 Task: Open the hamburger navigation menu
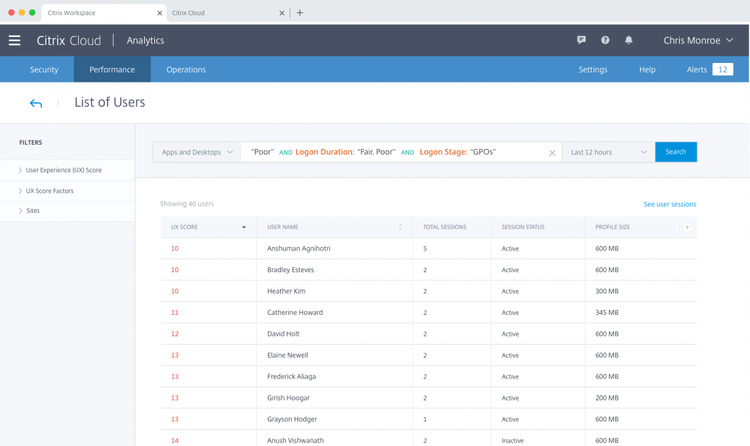pos(14,40)
